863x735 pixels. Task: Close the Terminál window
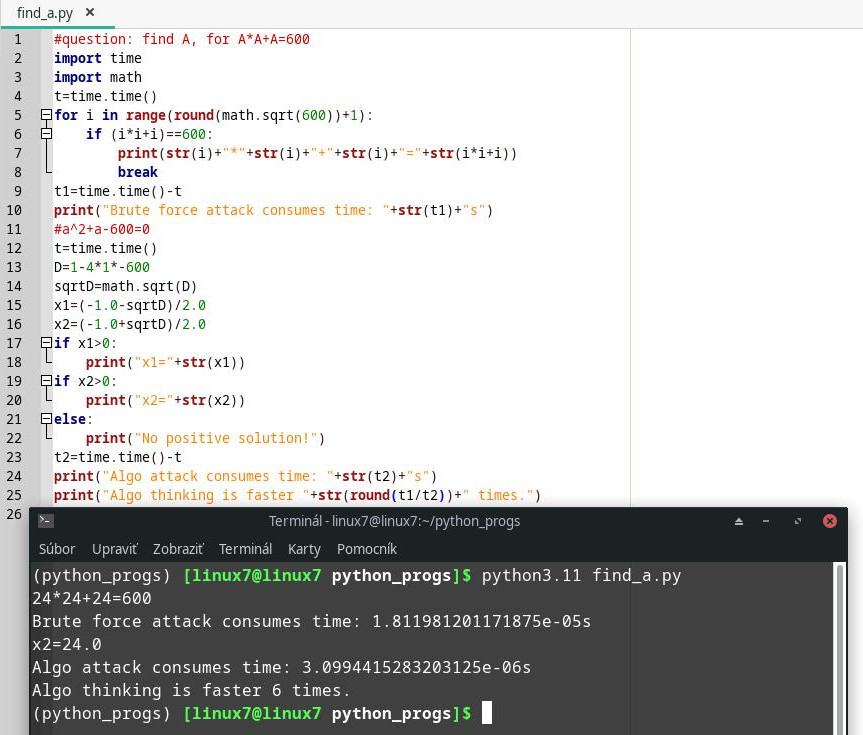coord(829,521)
